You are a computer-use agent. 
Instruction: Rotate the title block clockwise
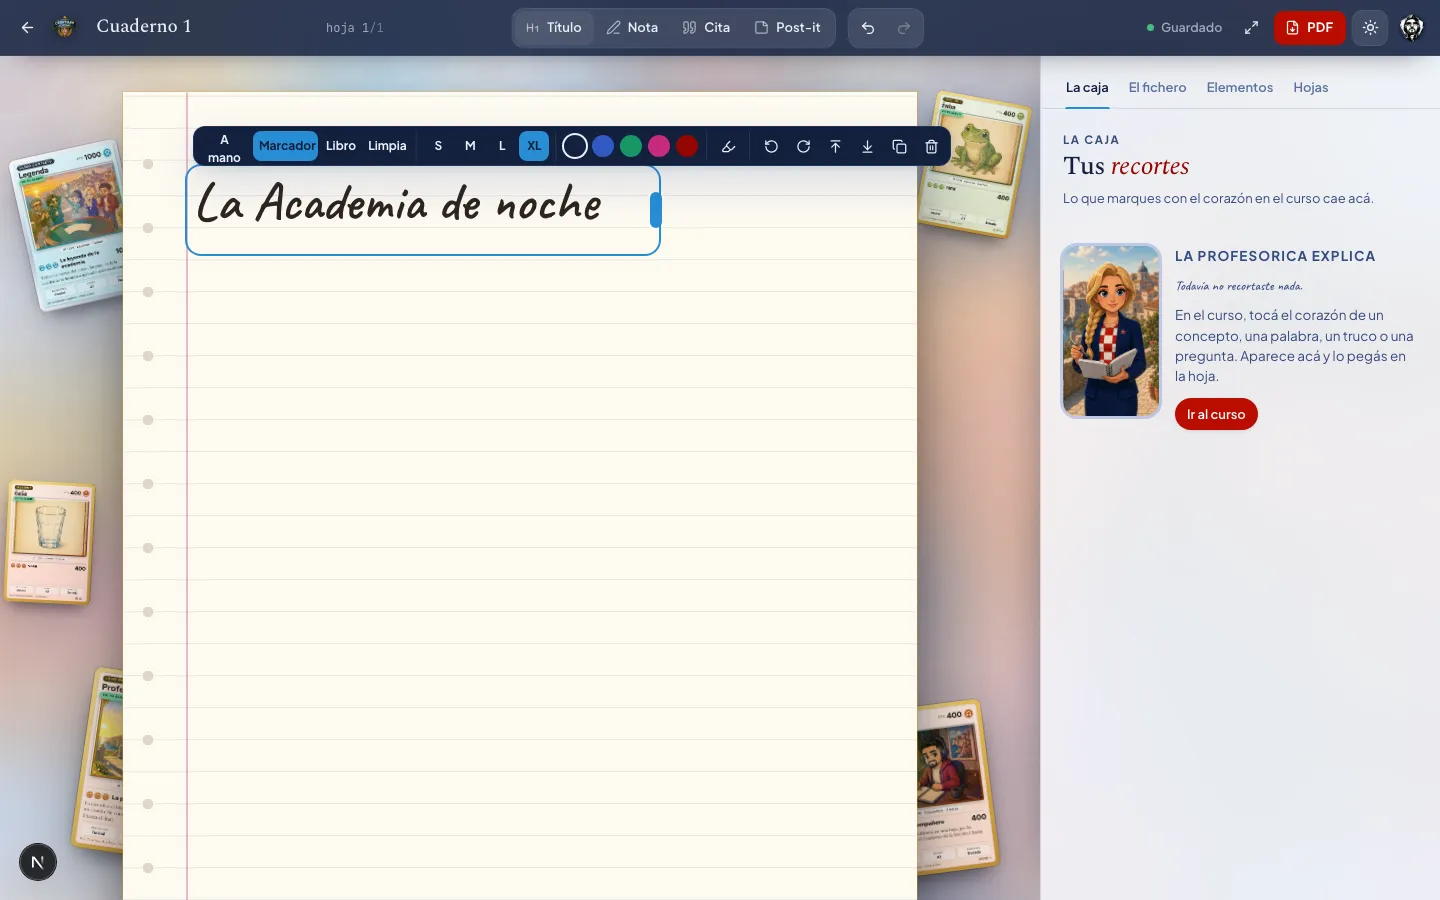[803, 146]
